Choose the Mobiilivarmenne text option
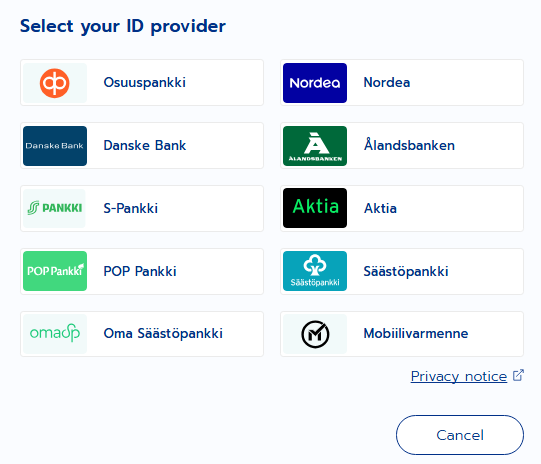The height and width of the screenshot is (464, 541). [x=416, y=333]
